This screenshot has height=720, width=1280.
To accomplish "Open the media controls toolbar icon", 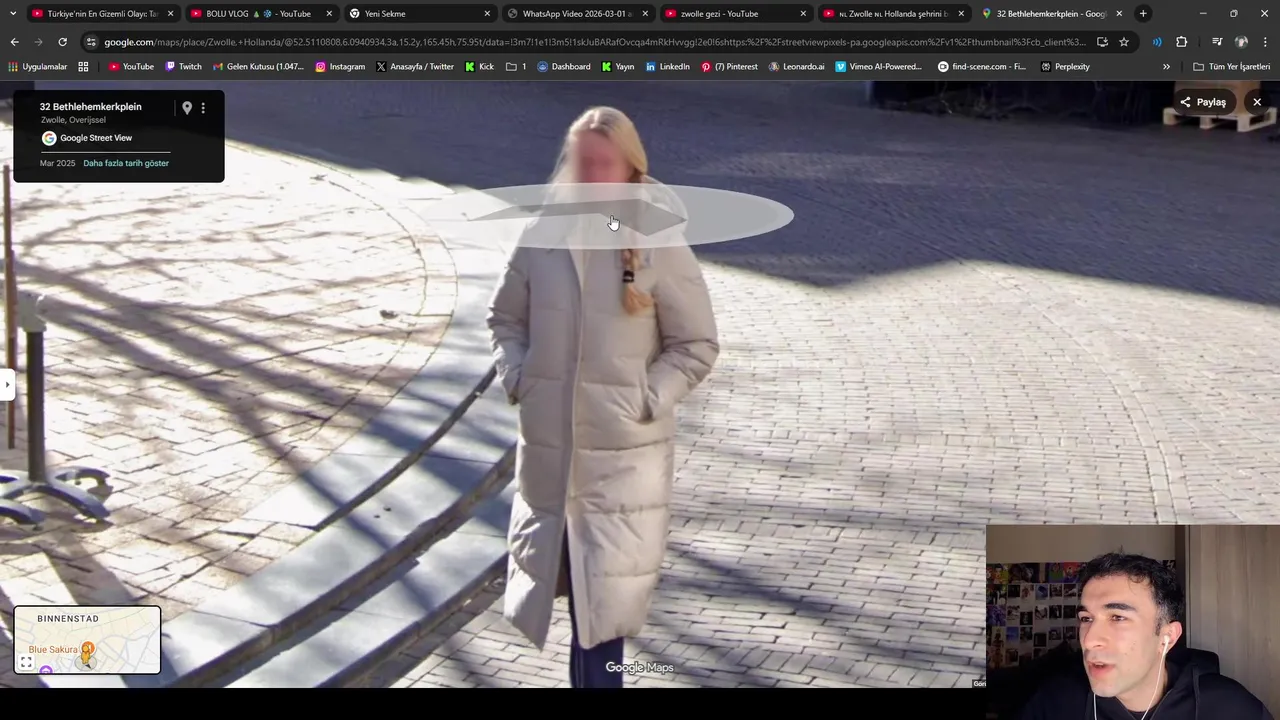I will pos(1217,42).
